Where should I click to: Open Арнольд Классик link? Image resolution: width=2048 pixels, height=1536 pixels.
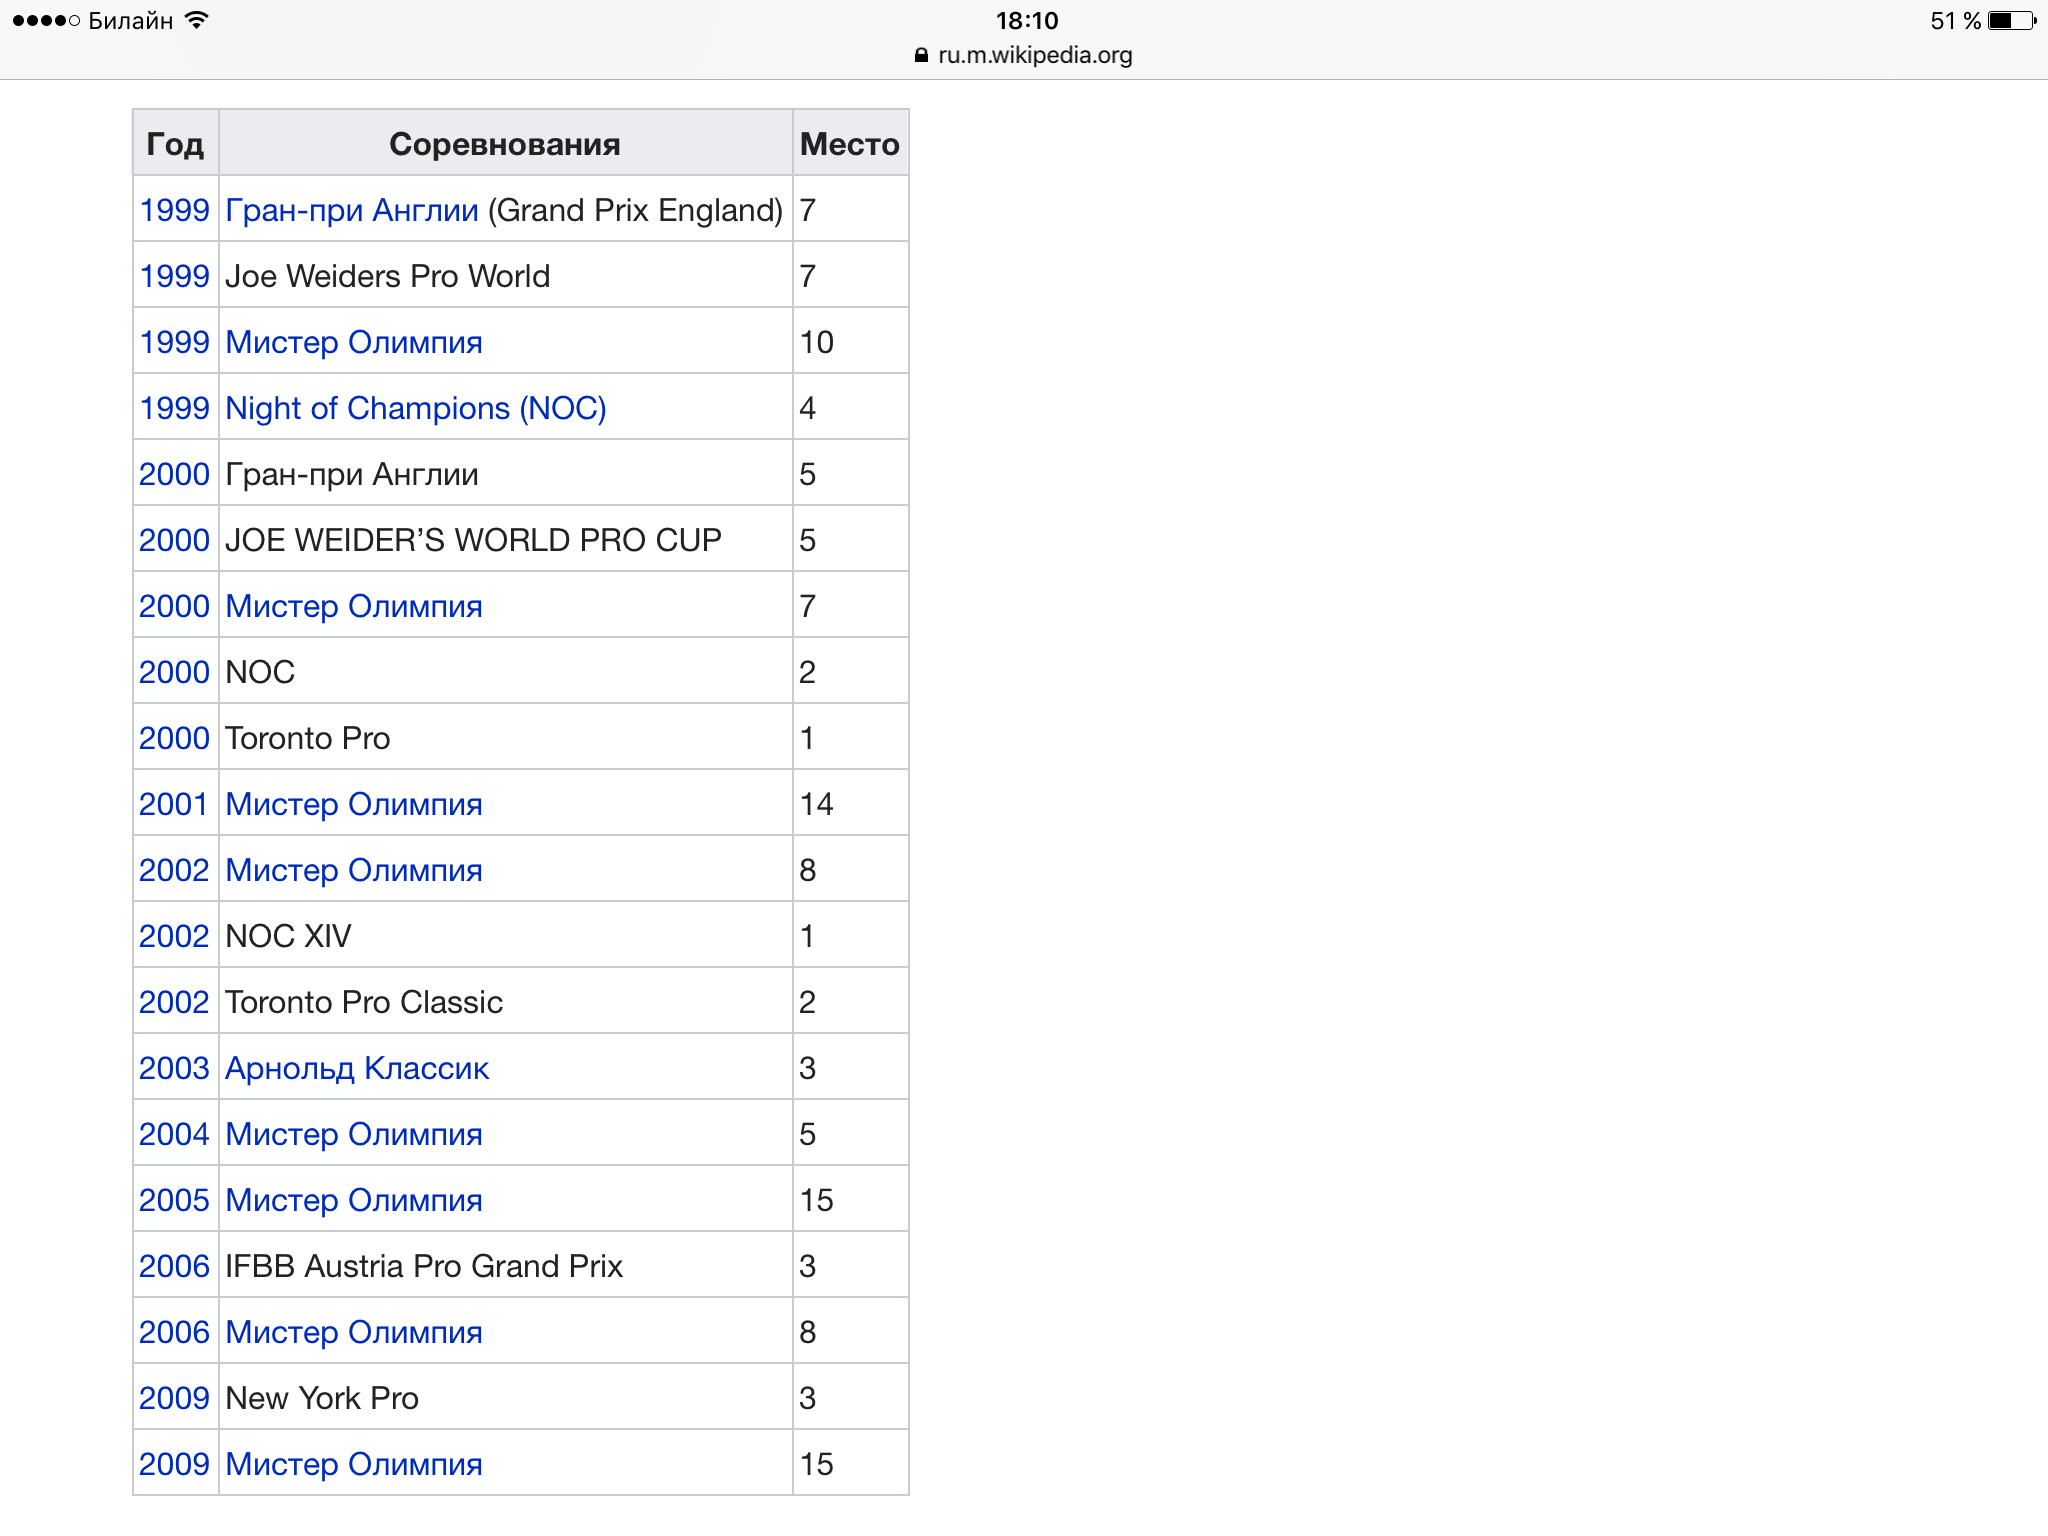coord(356,1069)
